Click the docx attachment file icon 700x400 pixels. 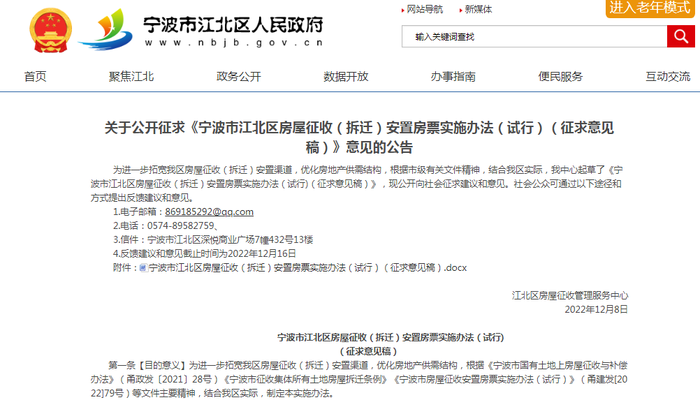point(143,268)
